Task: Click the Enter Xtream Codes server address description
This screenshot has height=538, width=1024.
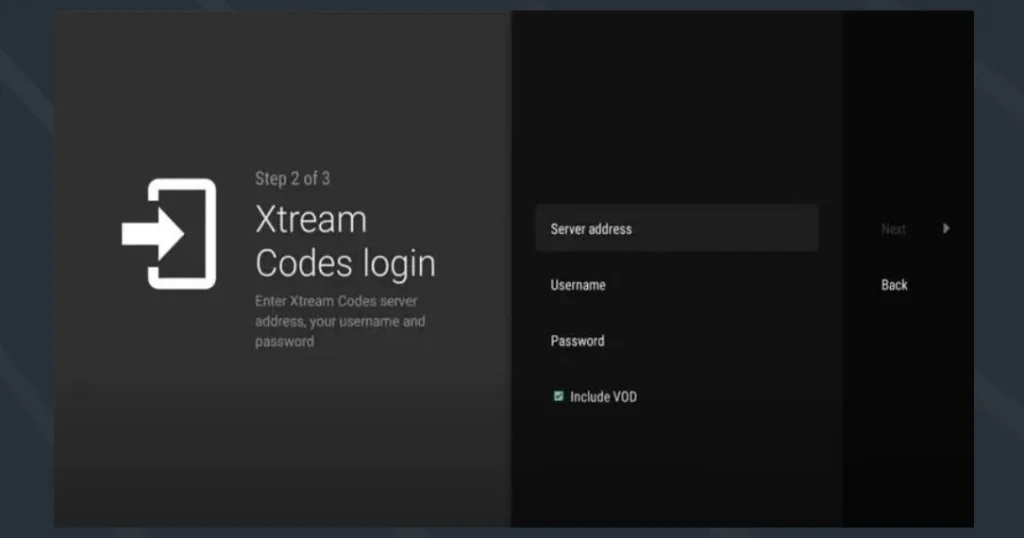Action: [340, 321]
